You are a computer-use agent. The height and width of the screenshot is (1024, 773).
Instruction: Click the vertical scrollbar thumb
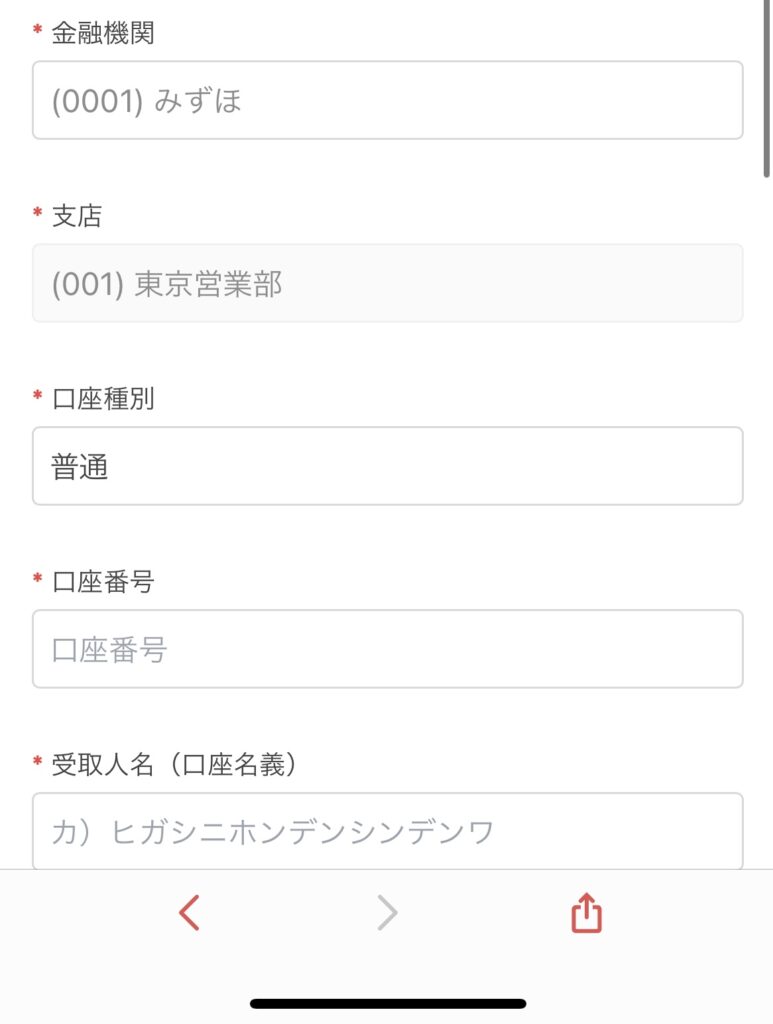(766, 88)
